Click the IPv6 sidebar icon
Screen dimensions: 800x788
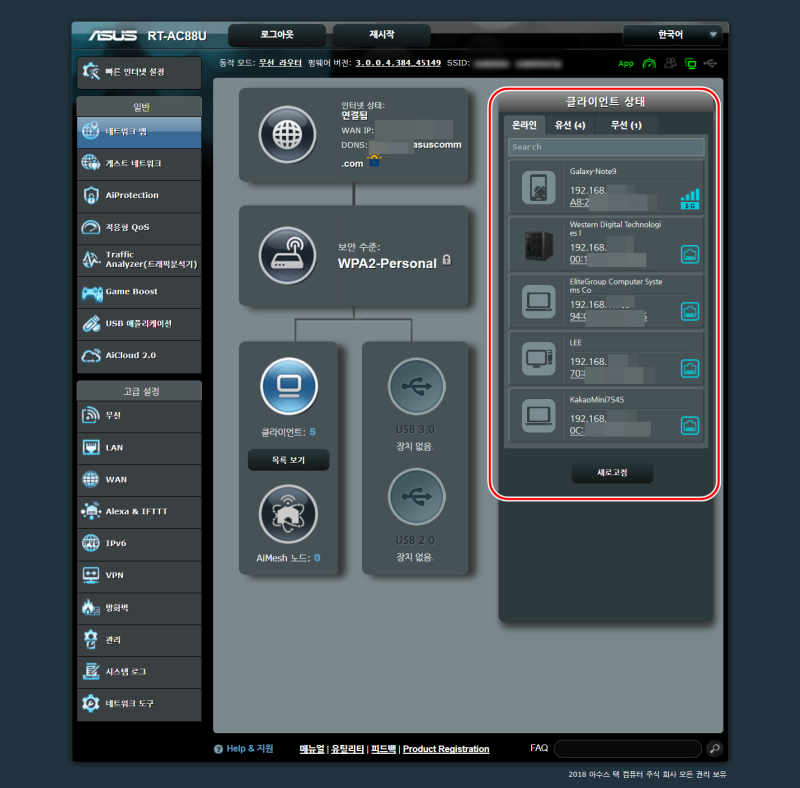pos(91,543)
